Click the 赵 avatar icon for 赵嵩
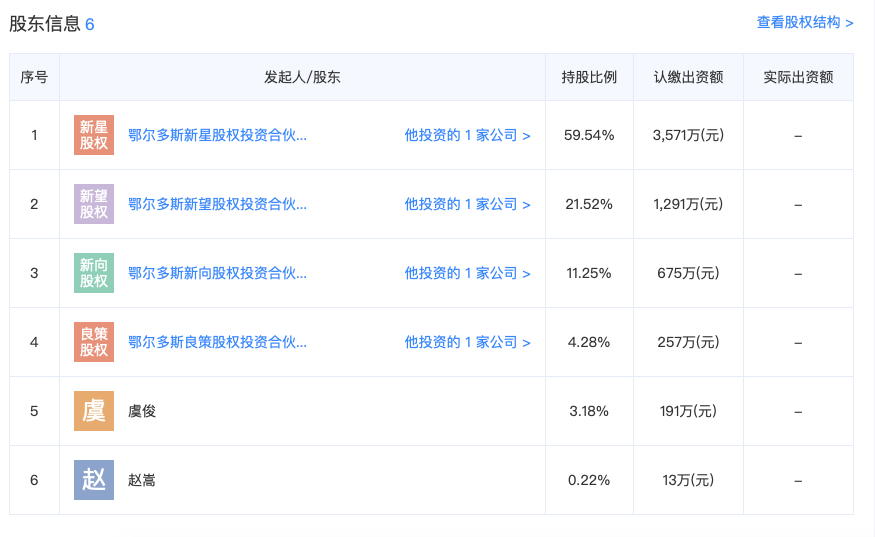Image resolution: width=875 pixels, height=537 pixels. (x=94, y=480)
